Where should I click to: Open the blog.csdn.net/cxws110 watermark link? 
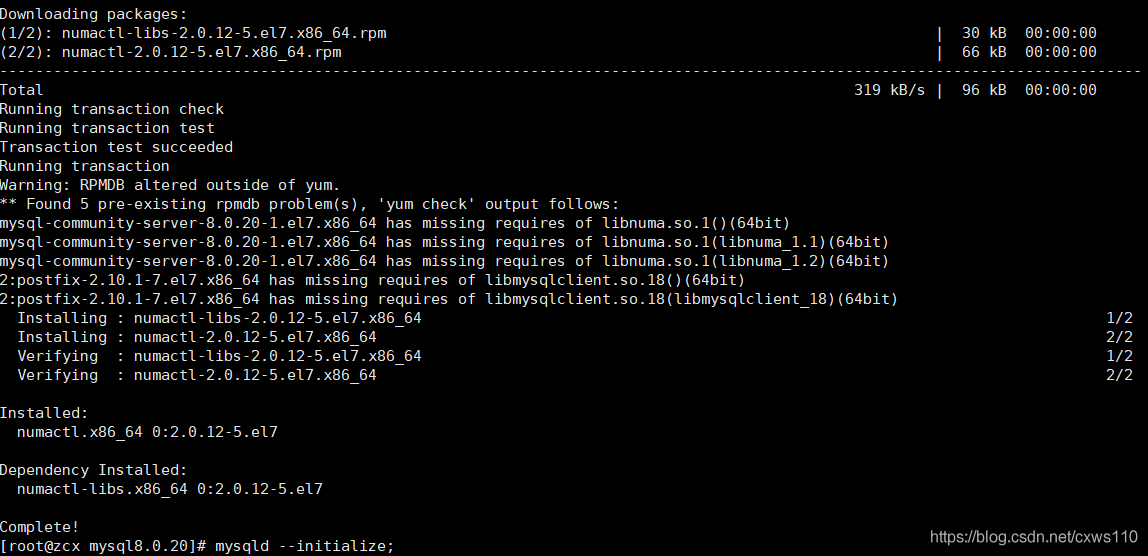tap(1034, 537)
